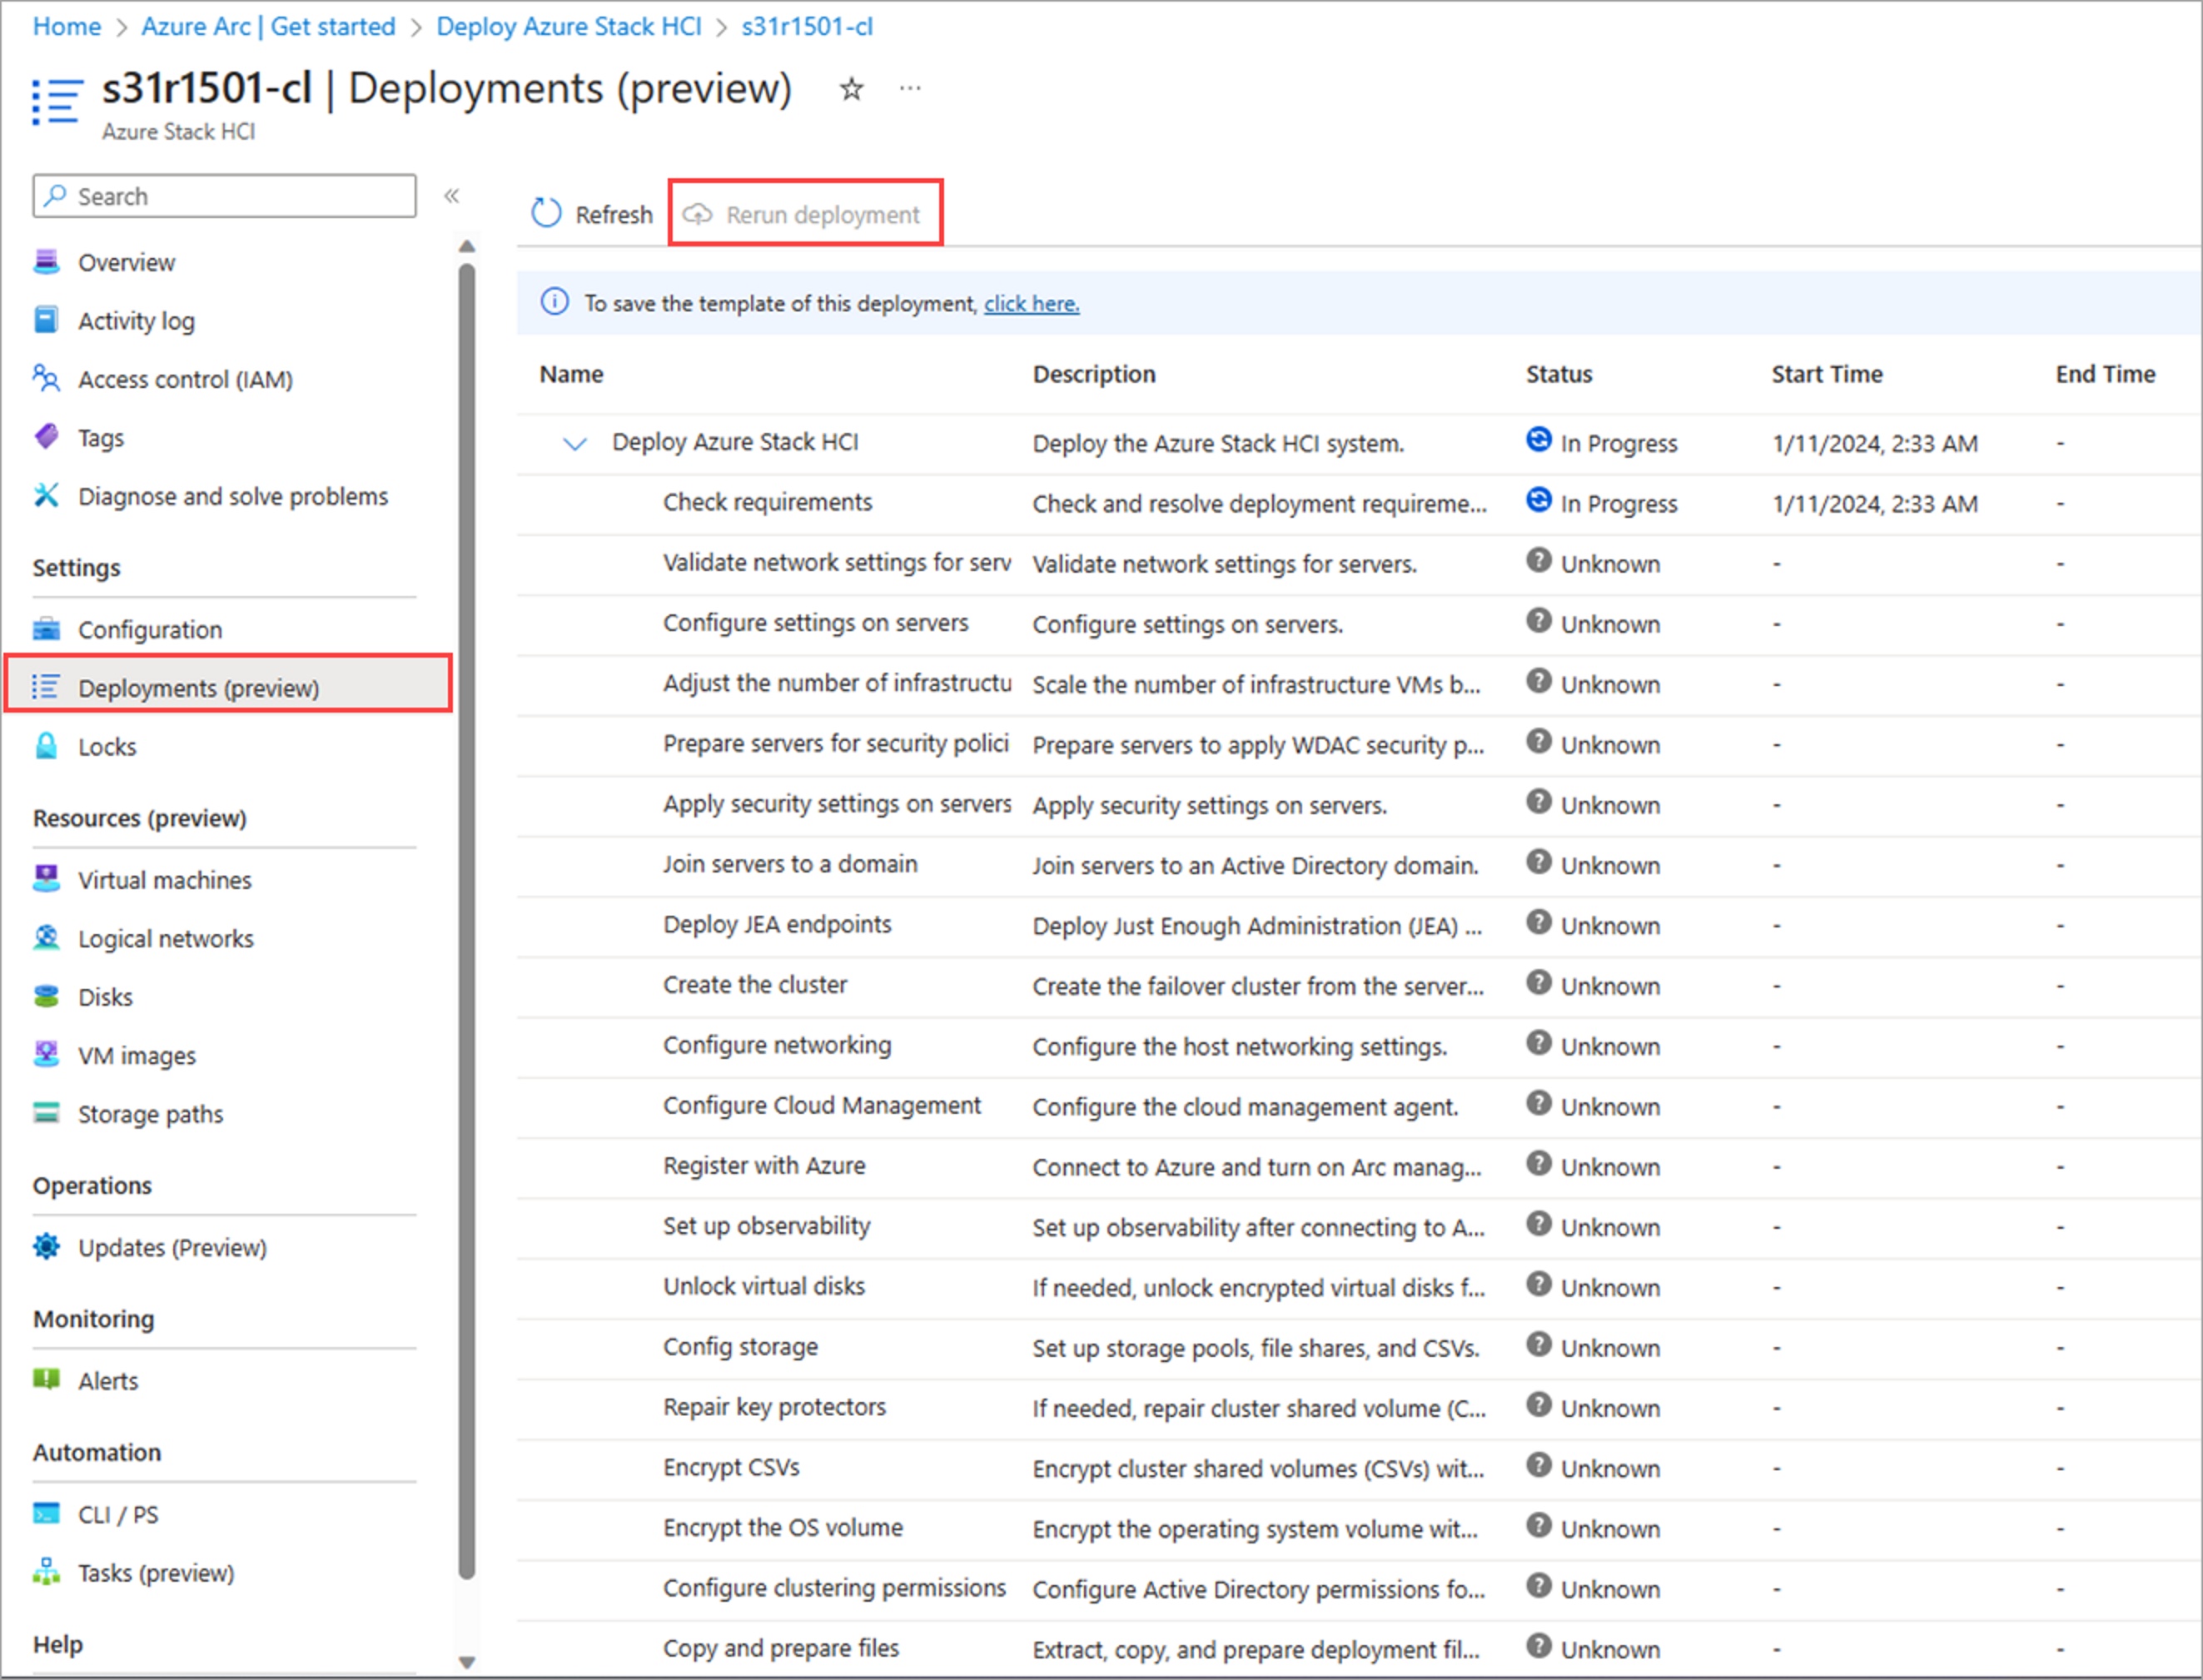Click the Updates (Preview) gear icon
This screenshot has height=1680, width=2203.
click(x=46, y=1247)
